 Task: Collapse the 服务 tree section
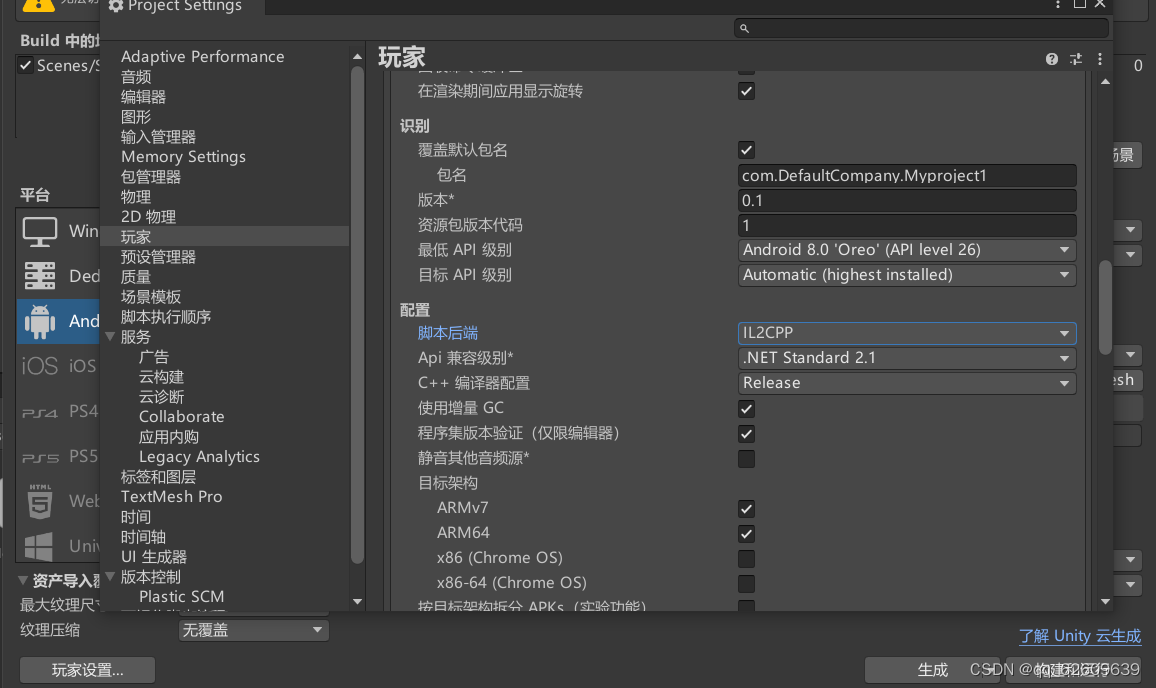(110, 337)
